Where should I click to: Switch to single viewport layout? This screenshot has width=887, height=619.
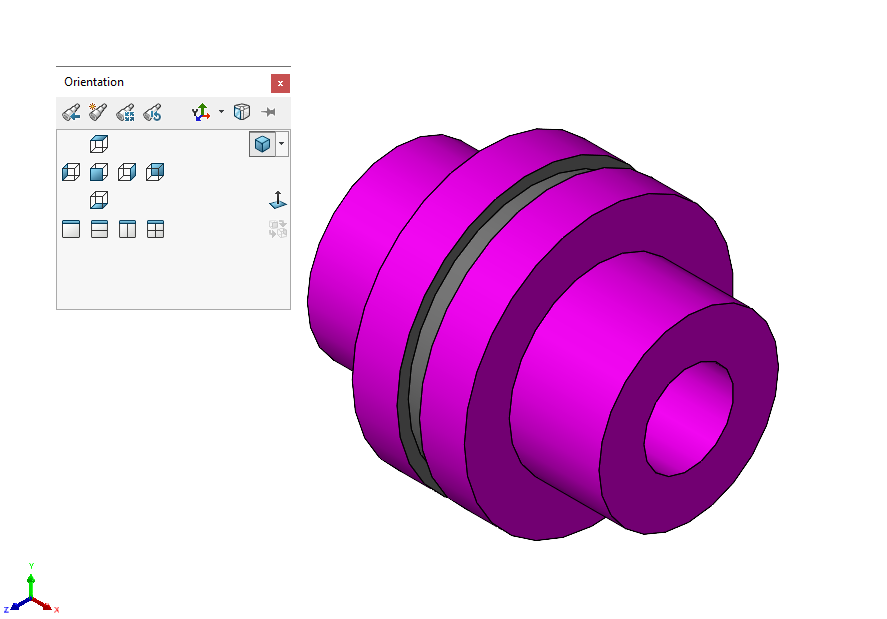click(x=70, y=228)
